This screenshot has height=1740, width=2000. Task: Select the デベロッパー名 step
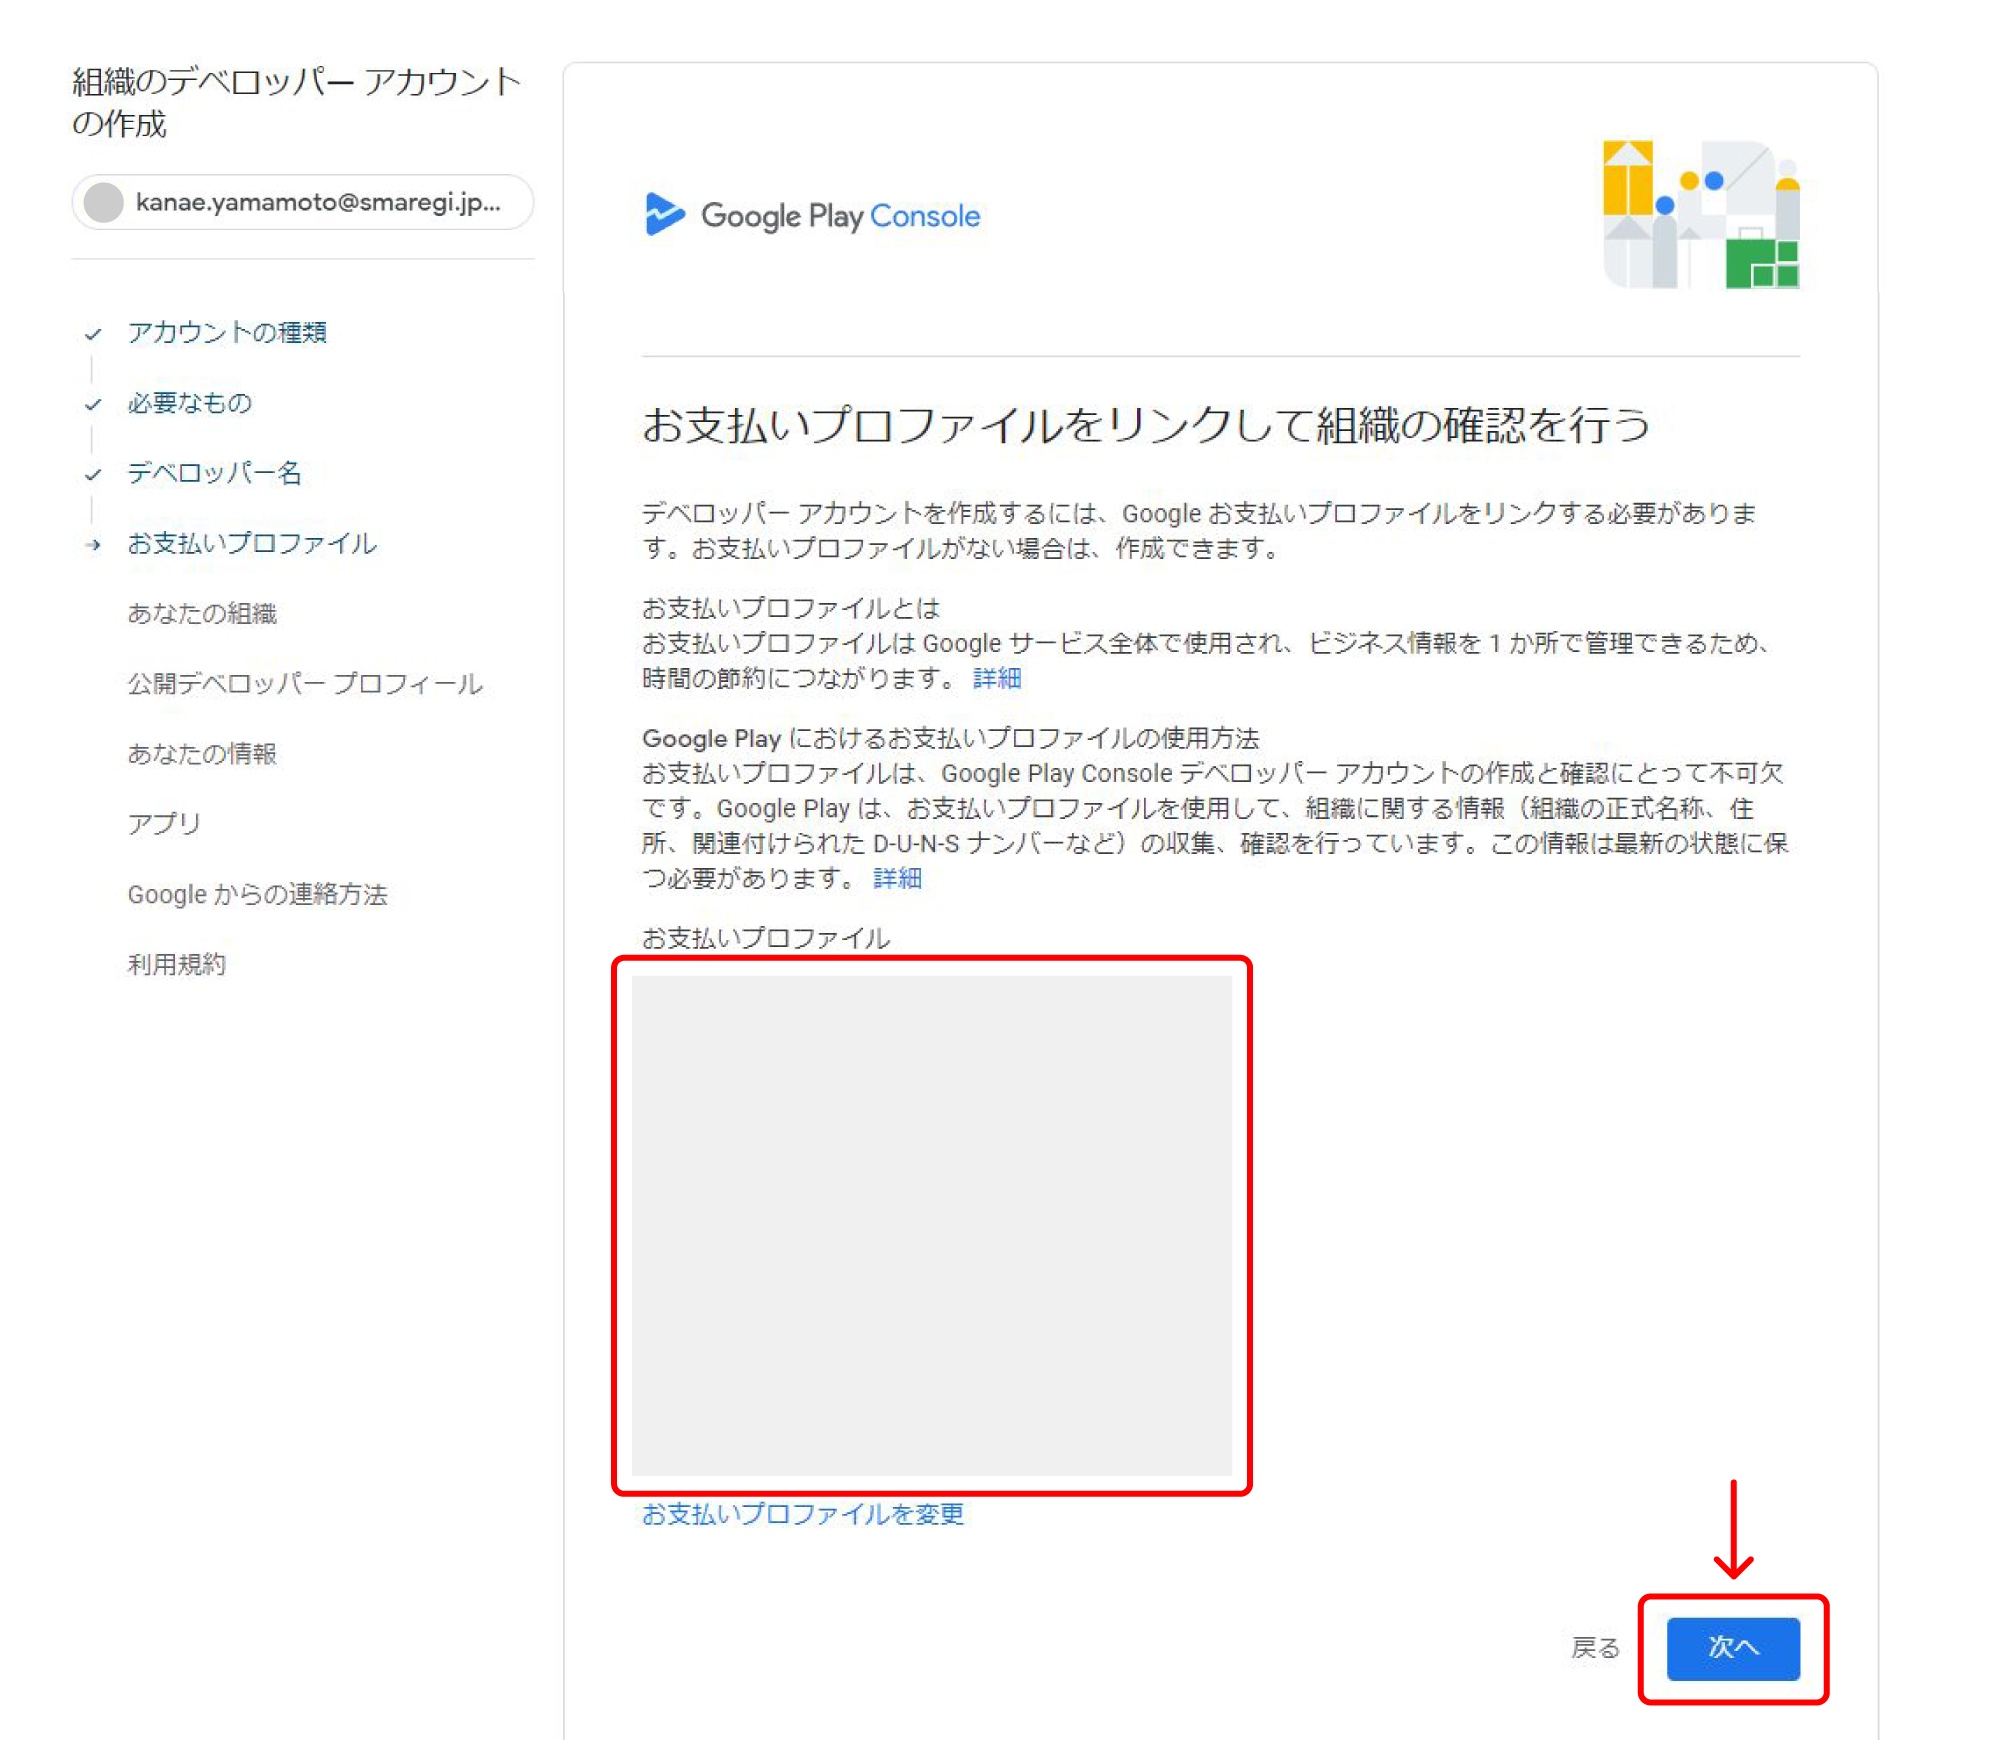coord(214,473)
